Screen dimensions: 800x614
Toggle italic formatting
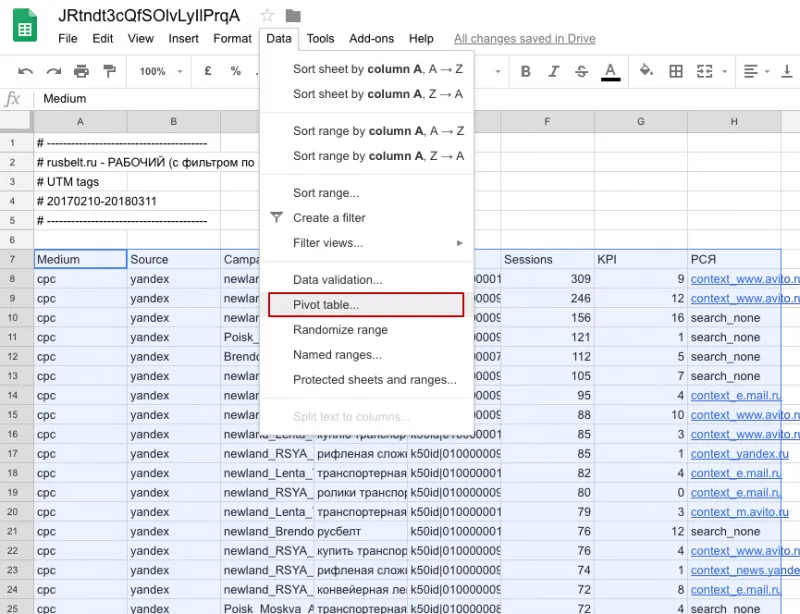coord(554,71)
